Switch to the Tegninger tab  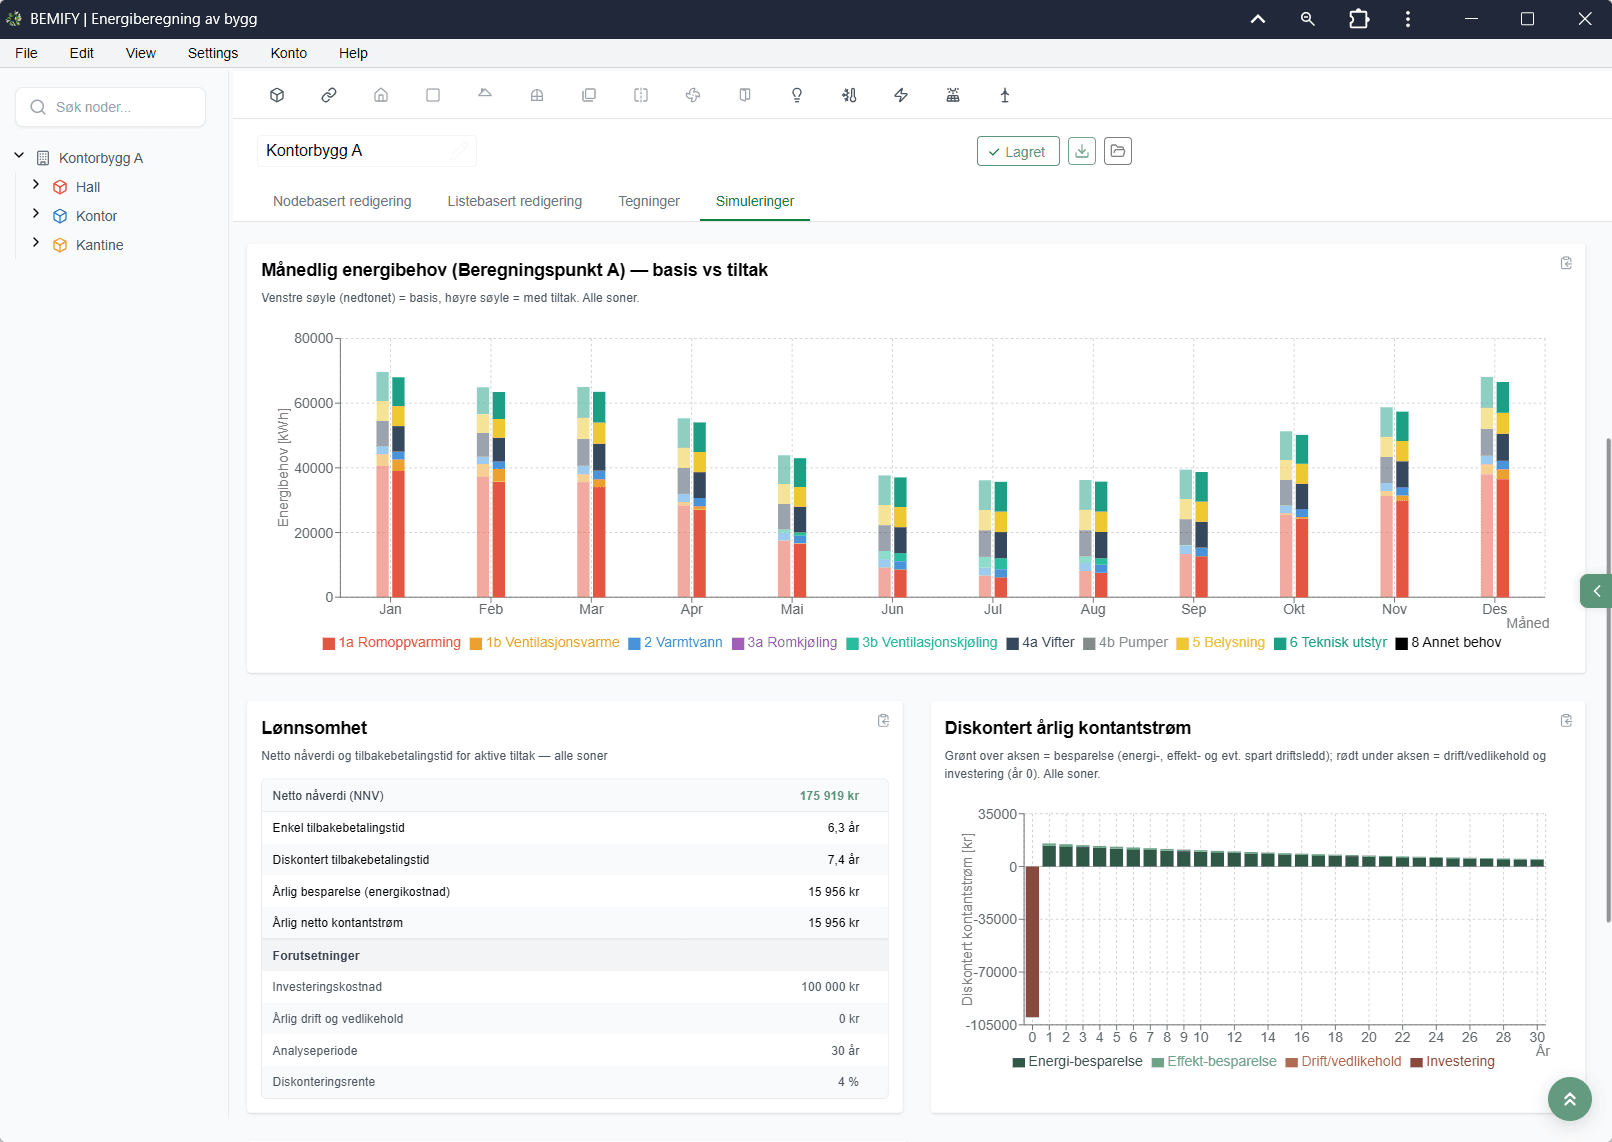pos(649,201)
